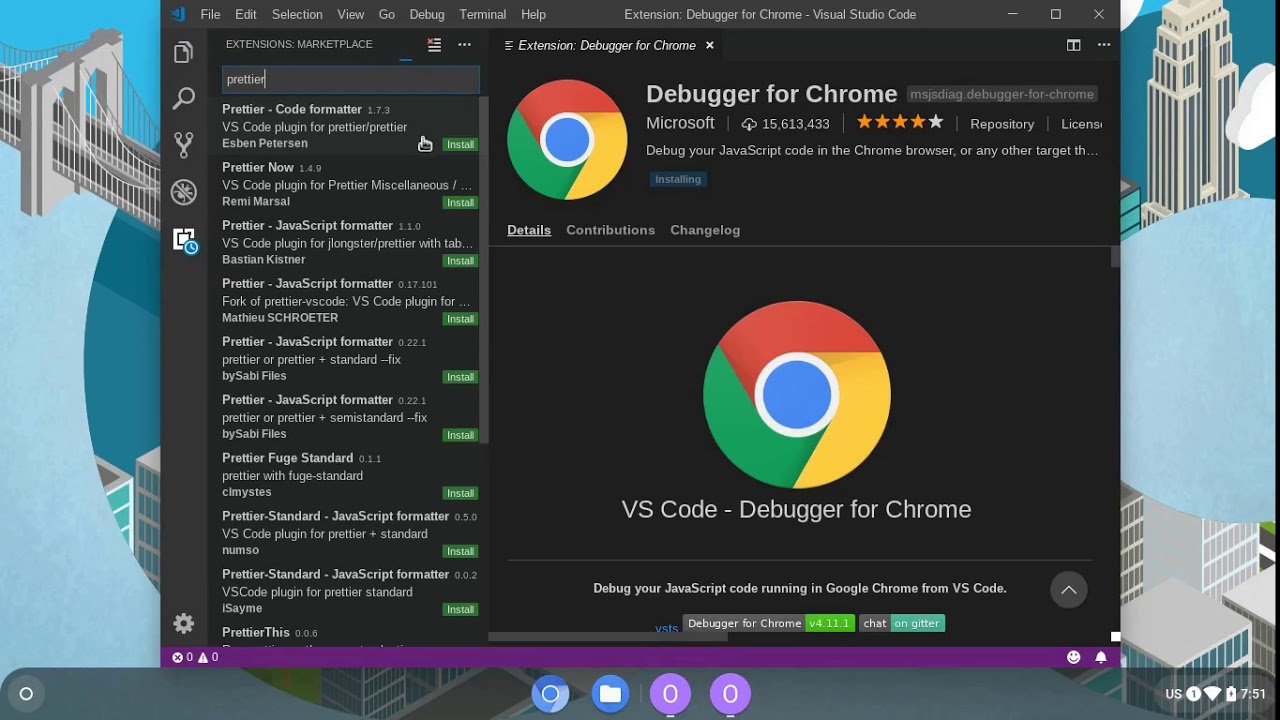Click the extension identifier msjsdiag.debugger-for-chrome
This screenshot has width=1280, height=720.
coord(1002,94)
